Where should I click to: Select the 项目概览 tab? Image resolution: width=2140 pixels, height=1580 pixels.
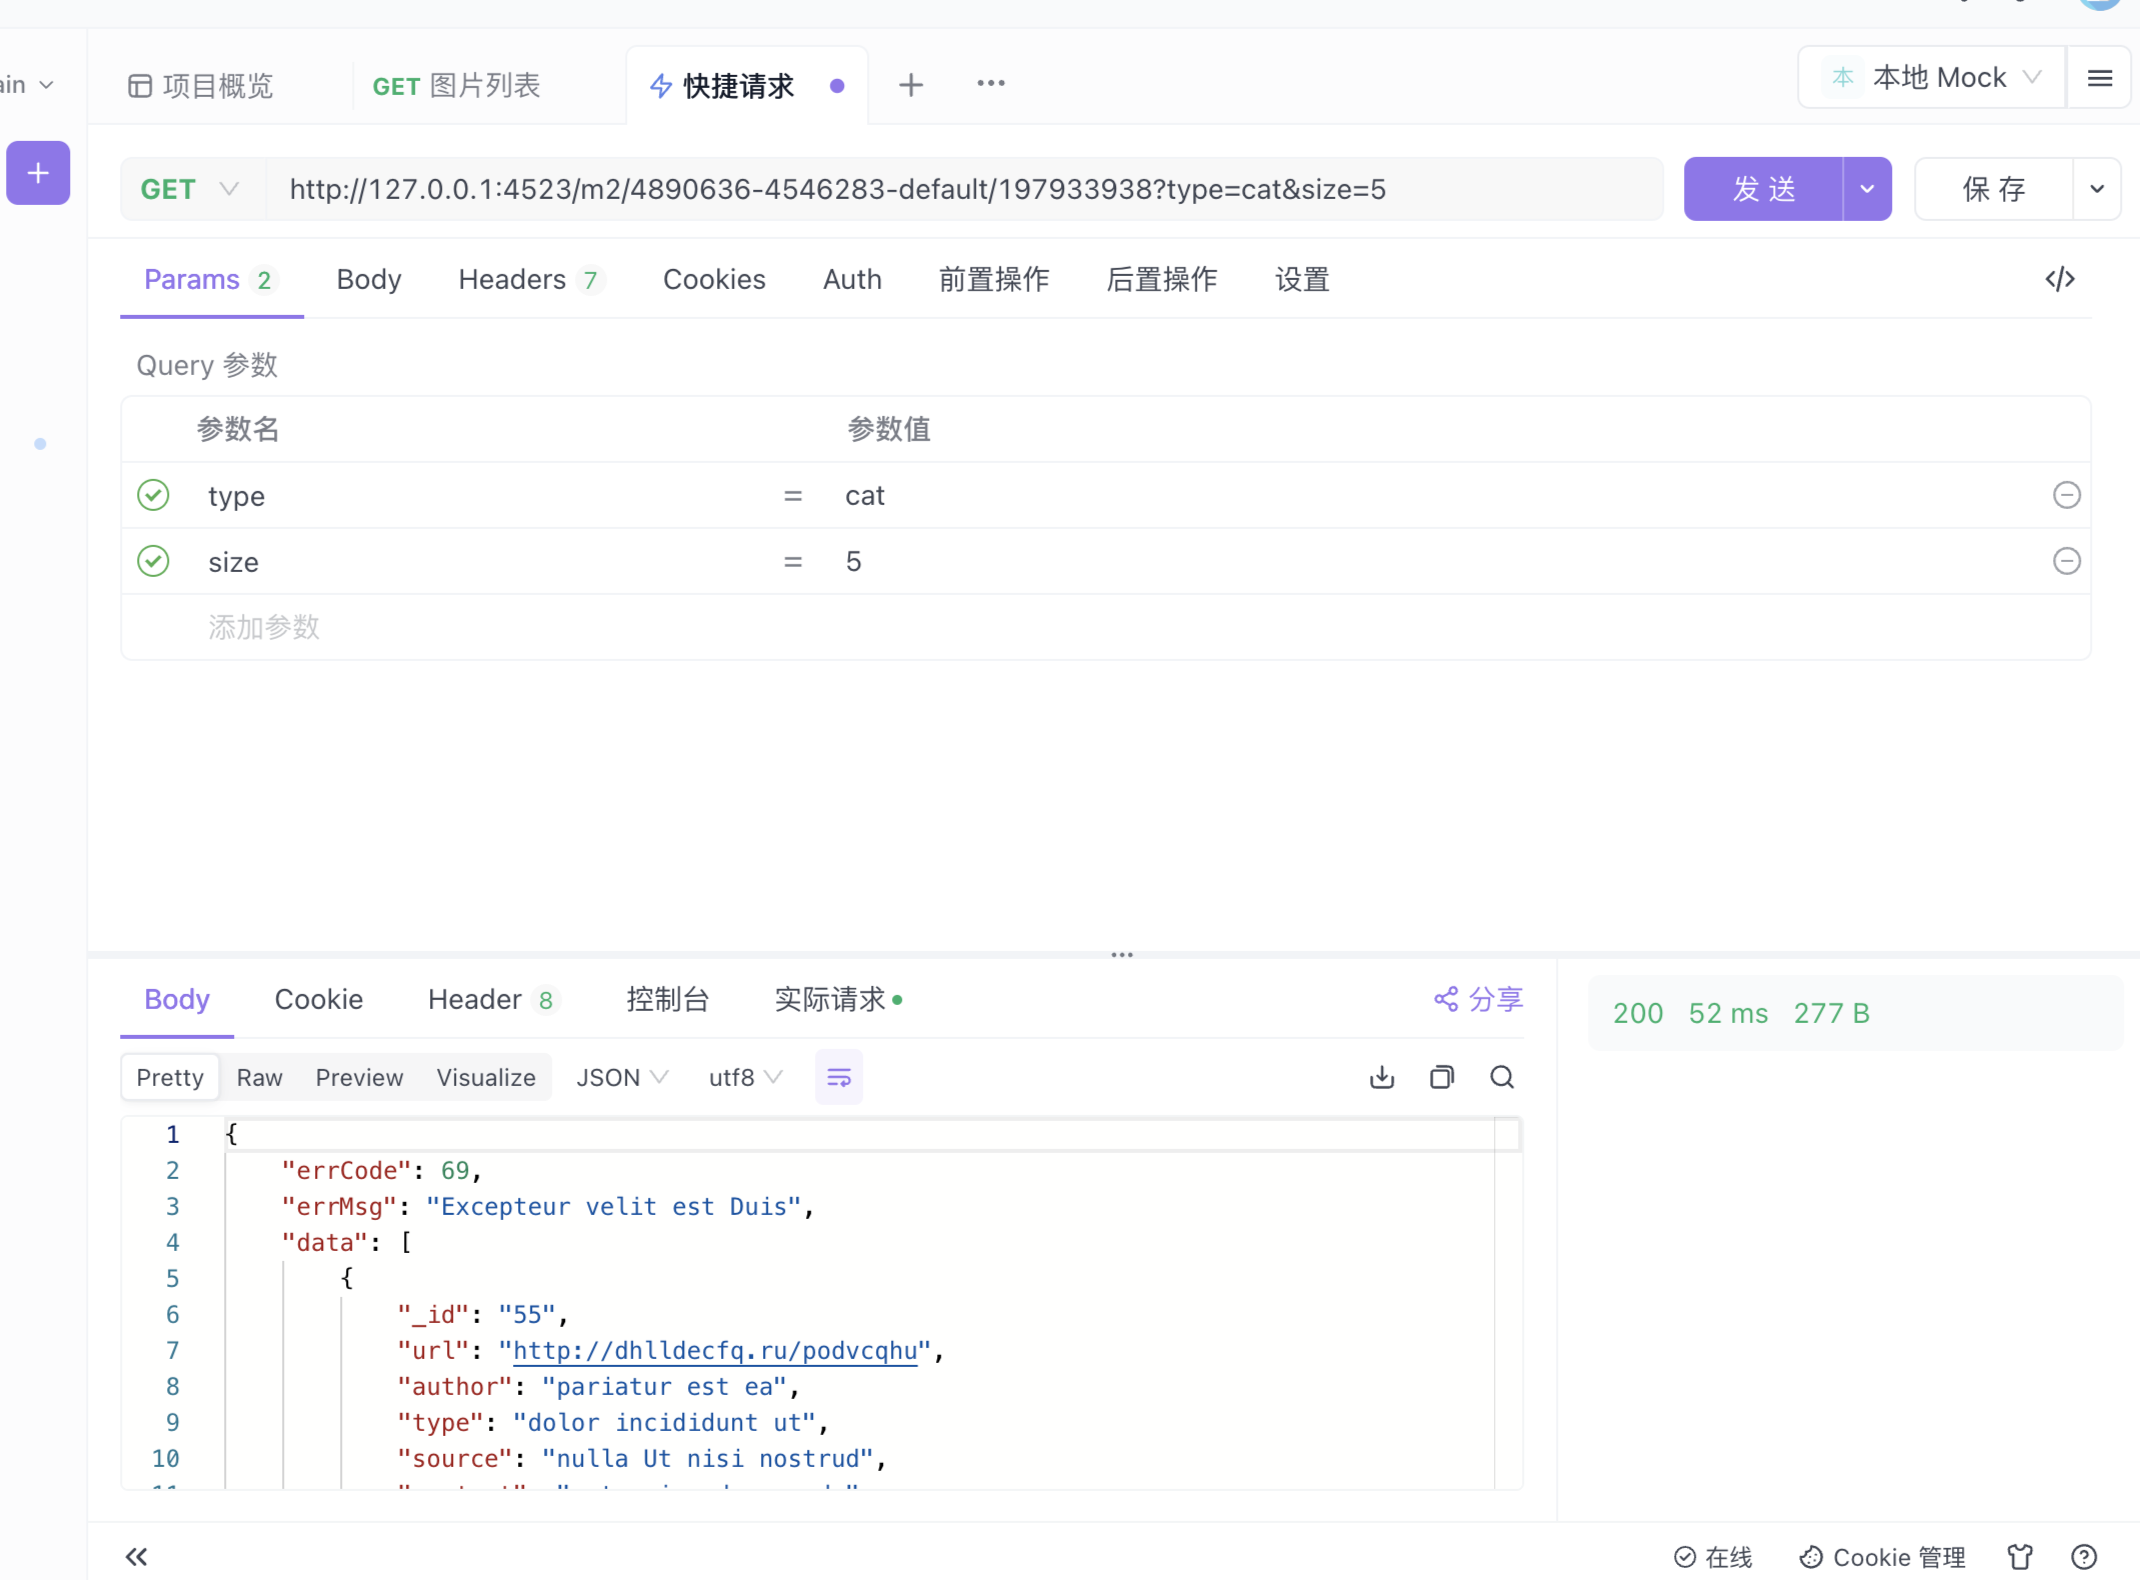201,86
